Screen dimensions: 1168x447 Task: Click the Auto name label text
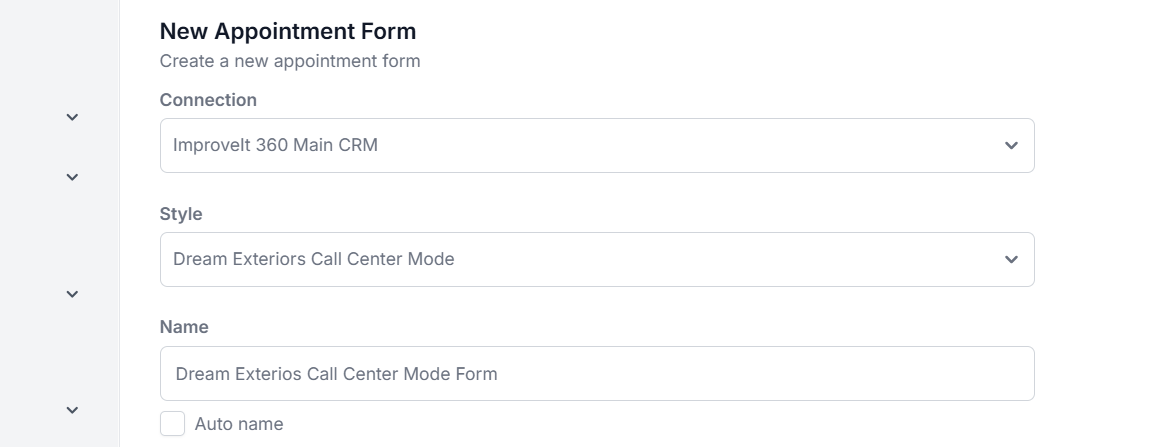click(x=239, y=424)
